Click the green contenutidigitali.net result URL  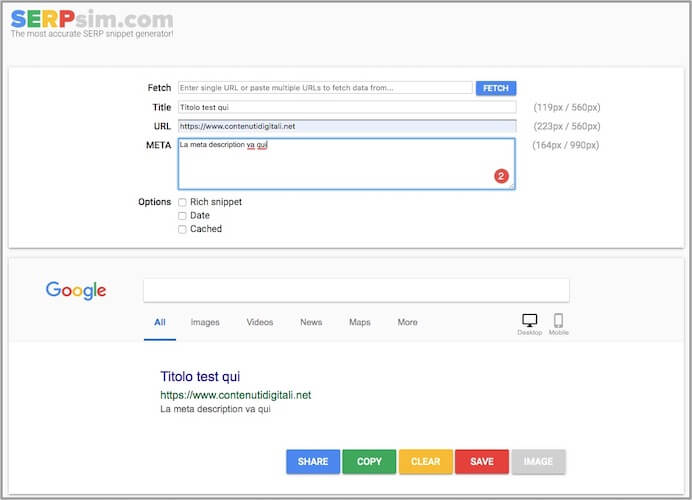235,395
